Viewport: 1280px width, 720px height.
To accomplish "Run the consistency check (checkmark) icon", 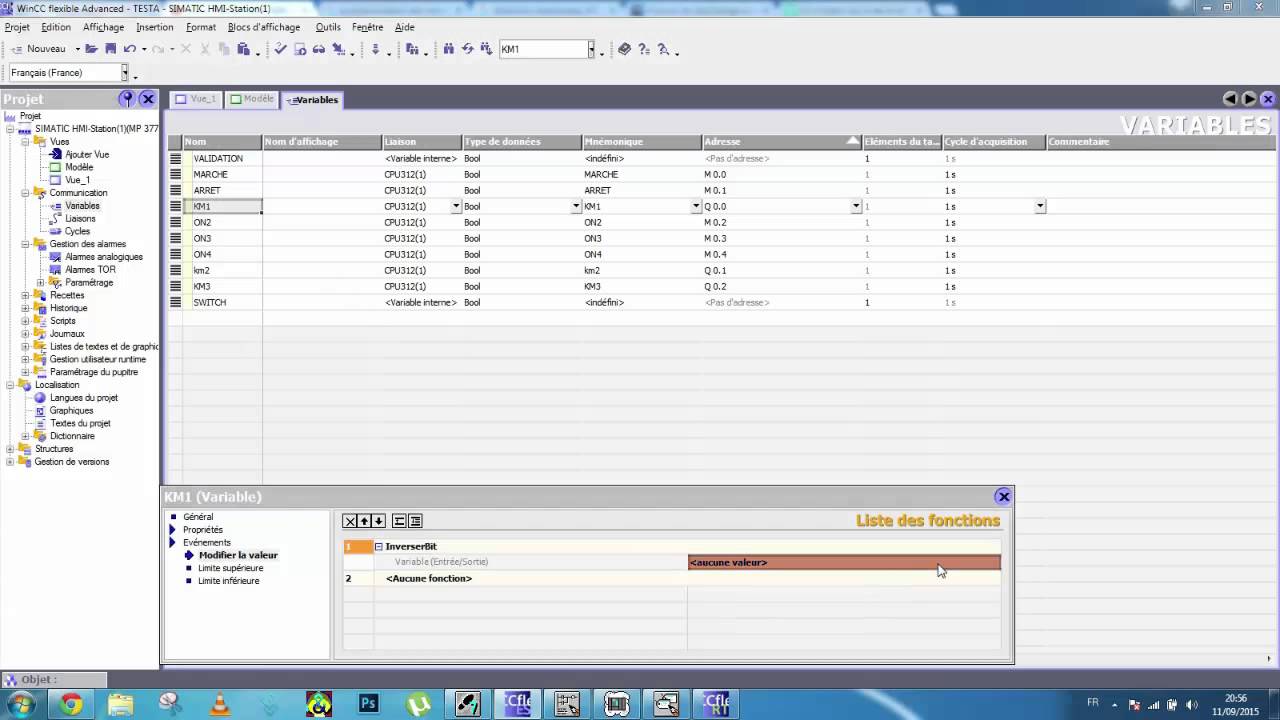I will (x=281, y=49).
